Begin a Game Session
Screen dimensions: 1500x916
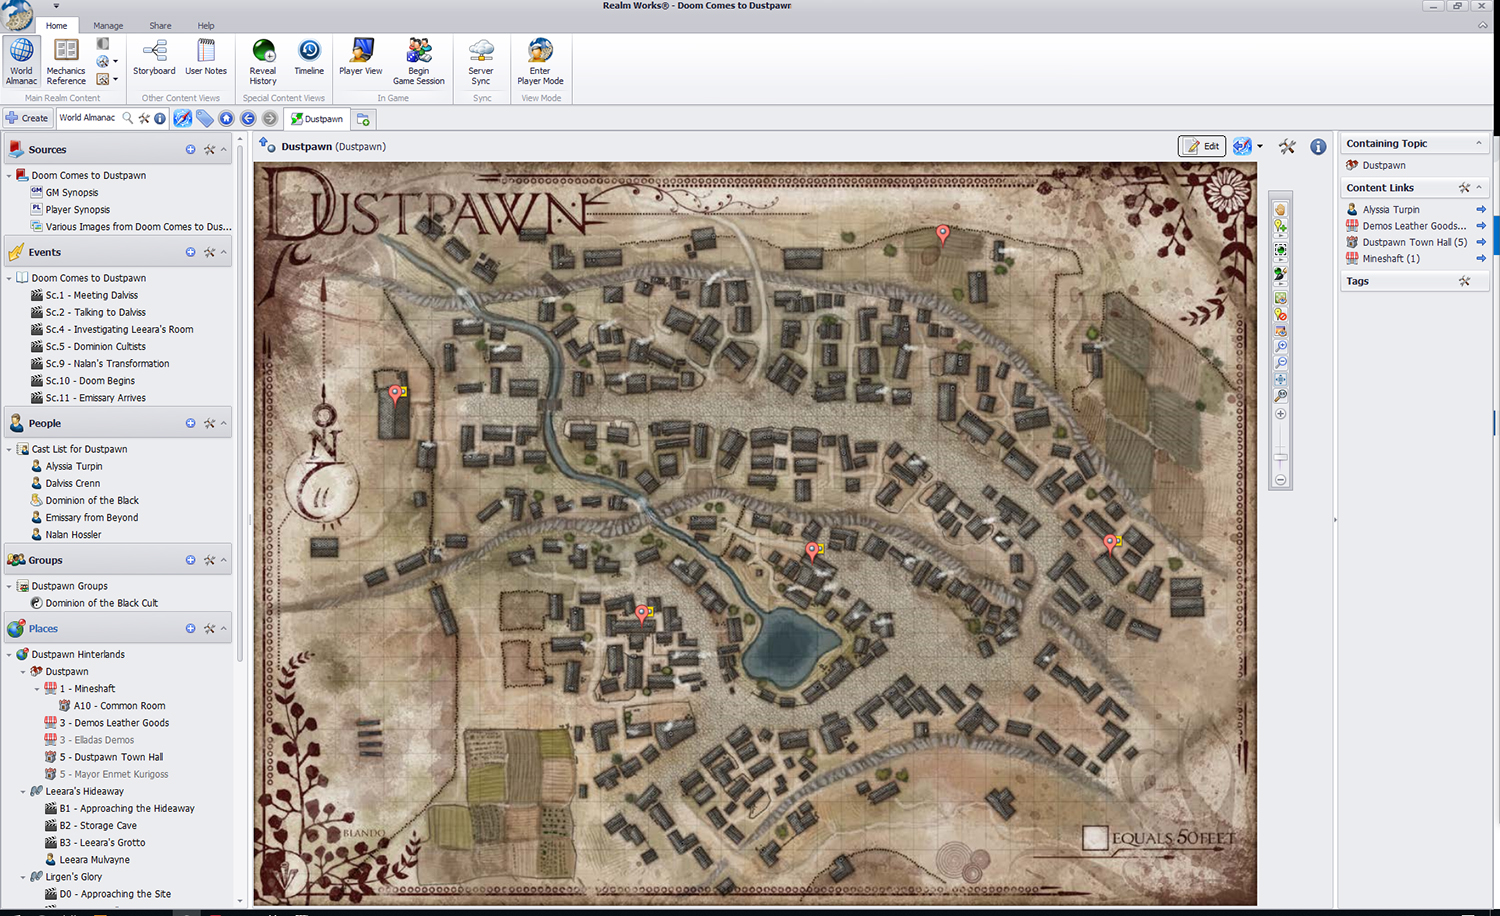click(x=418, y=62)
